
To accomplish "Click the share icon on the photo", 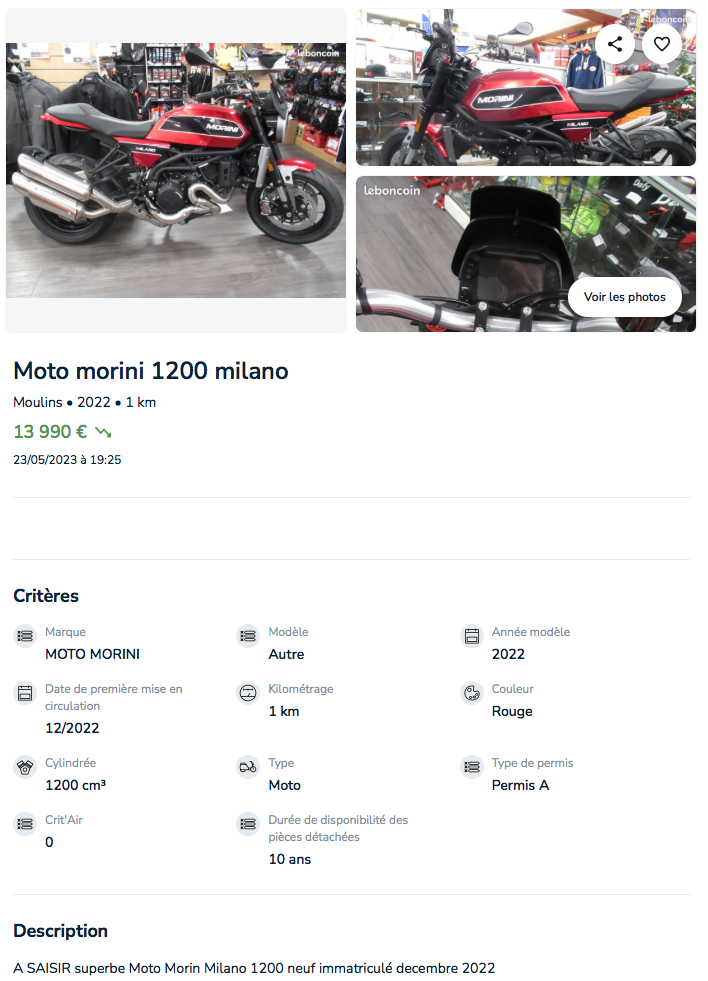I will point(615,44).
